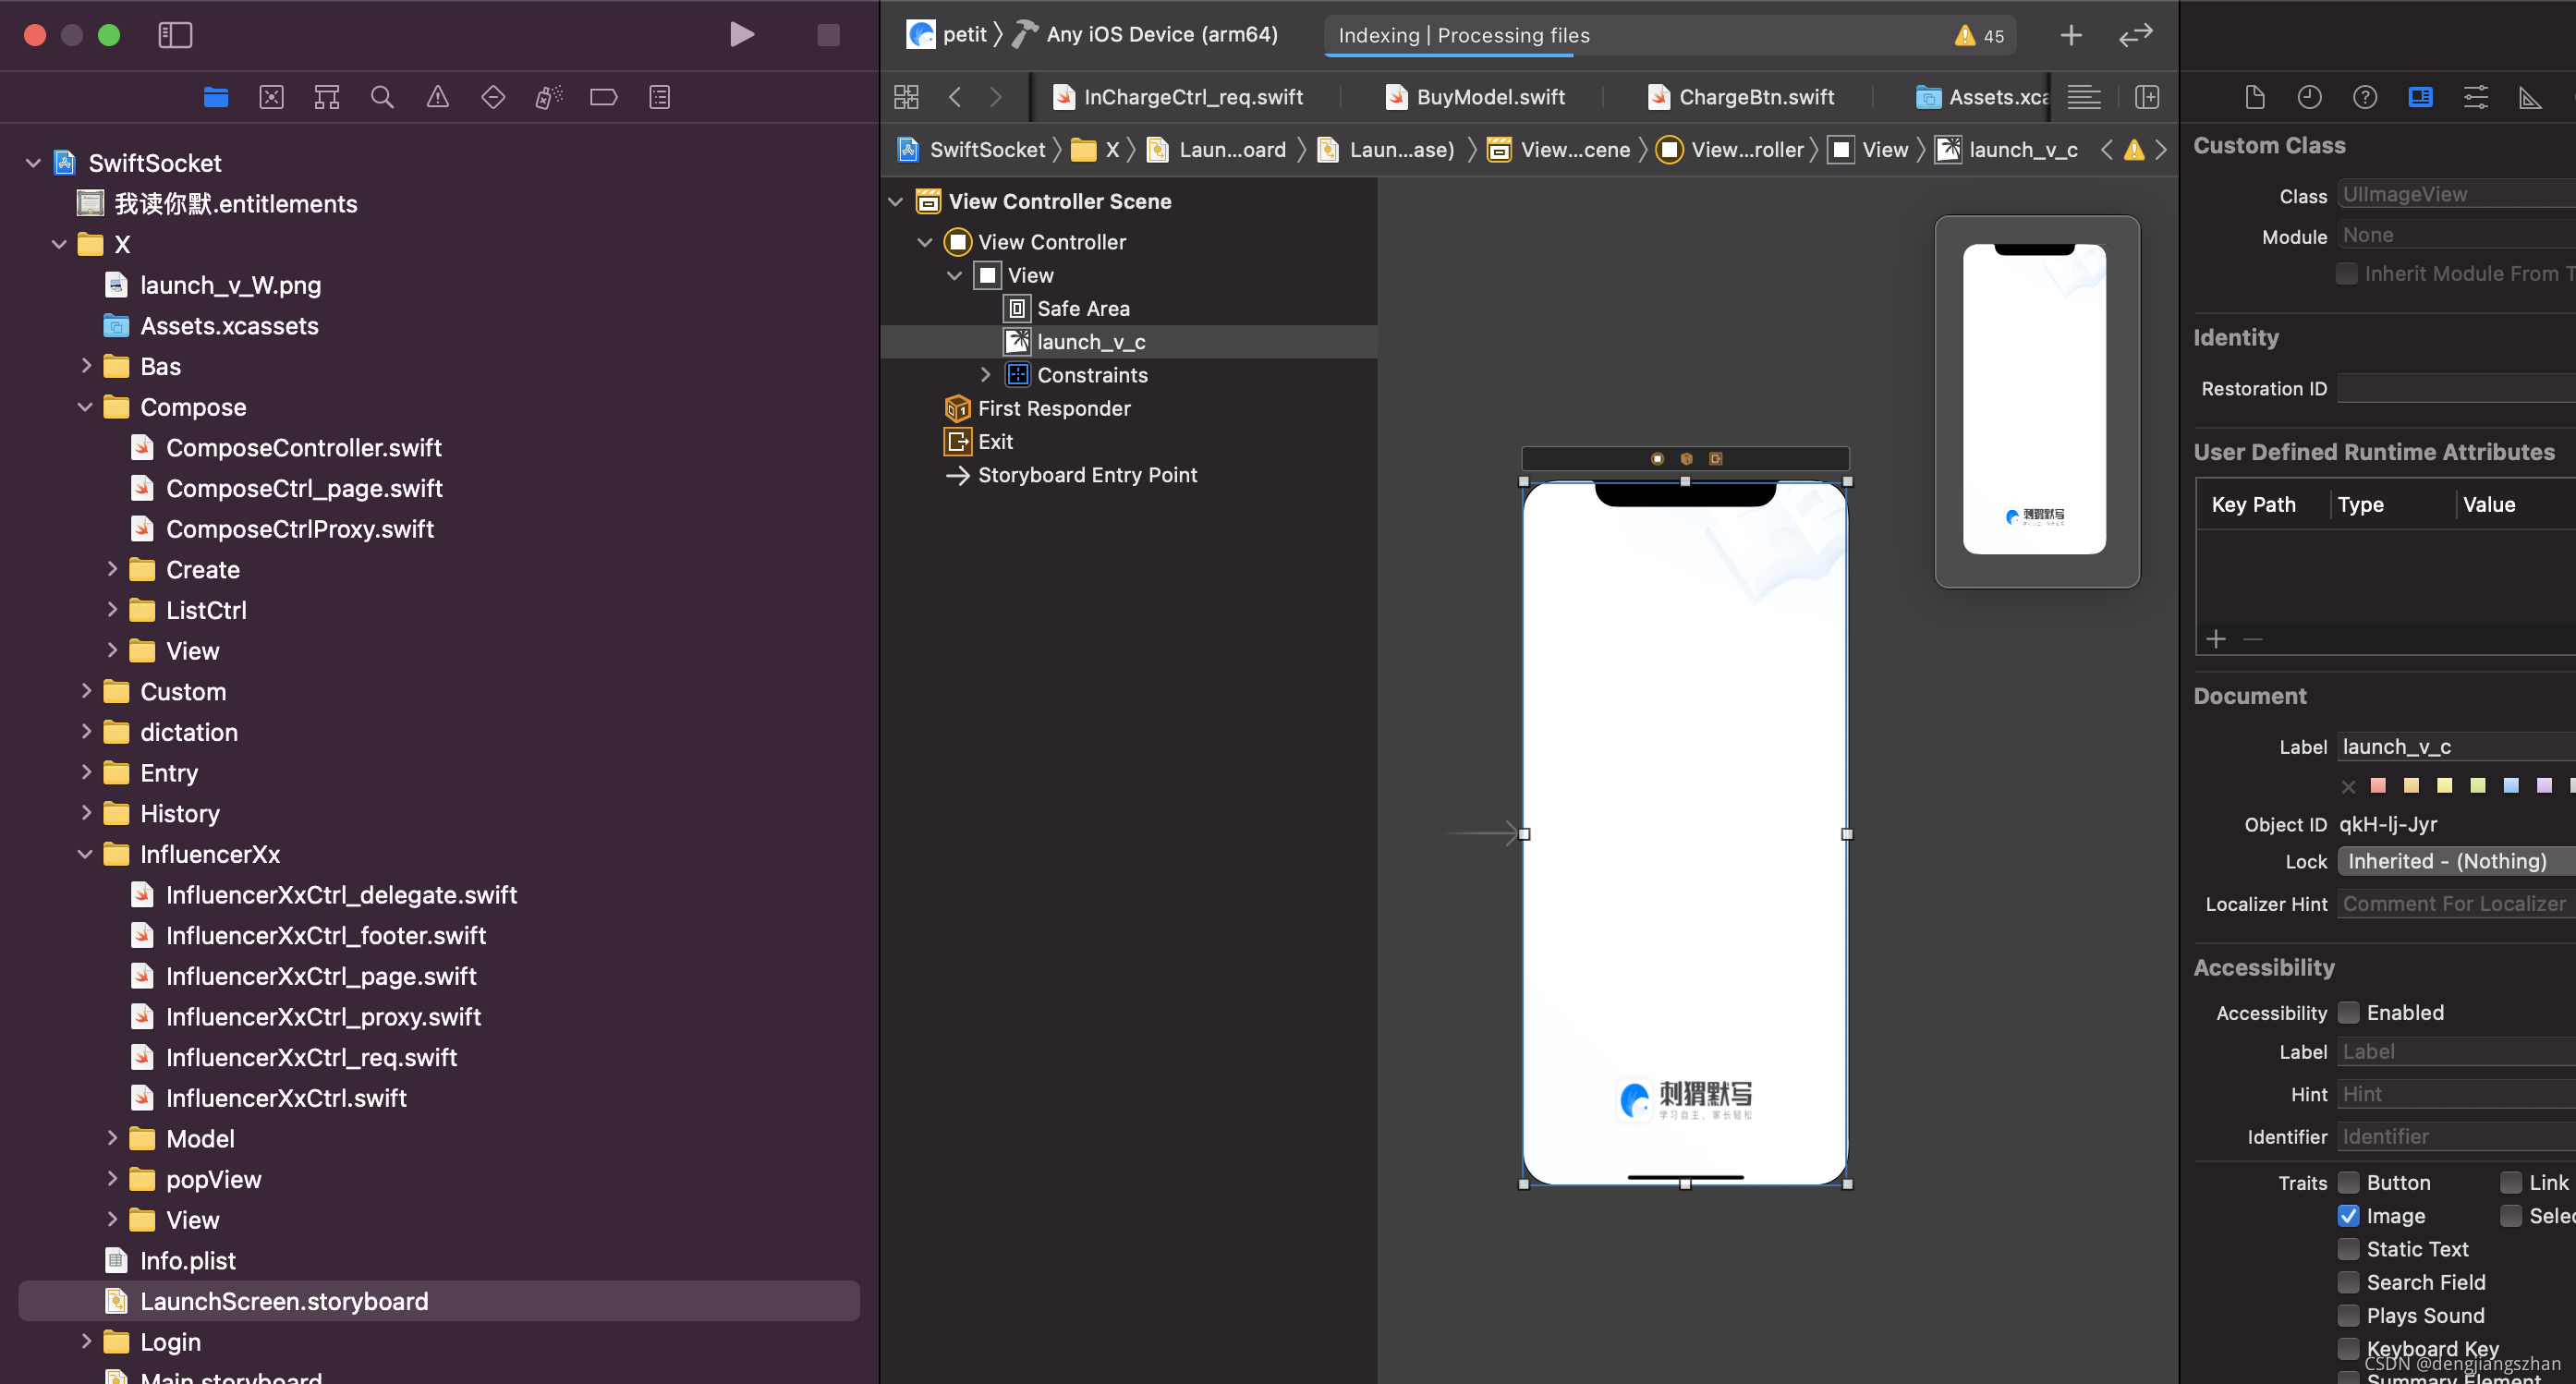Add a runtime attribute with plus button
This screenshot has width=2576, height=1384.
pos(2216,639)
